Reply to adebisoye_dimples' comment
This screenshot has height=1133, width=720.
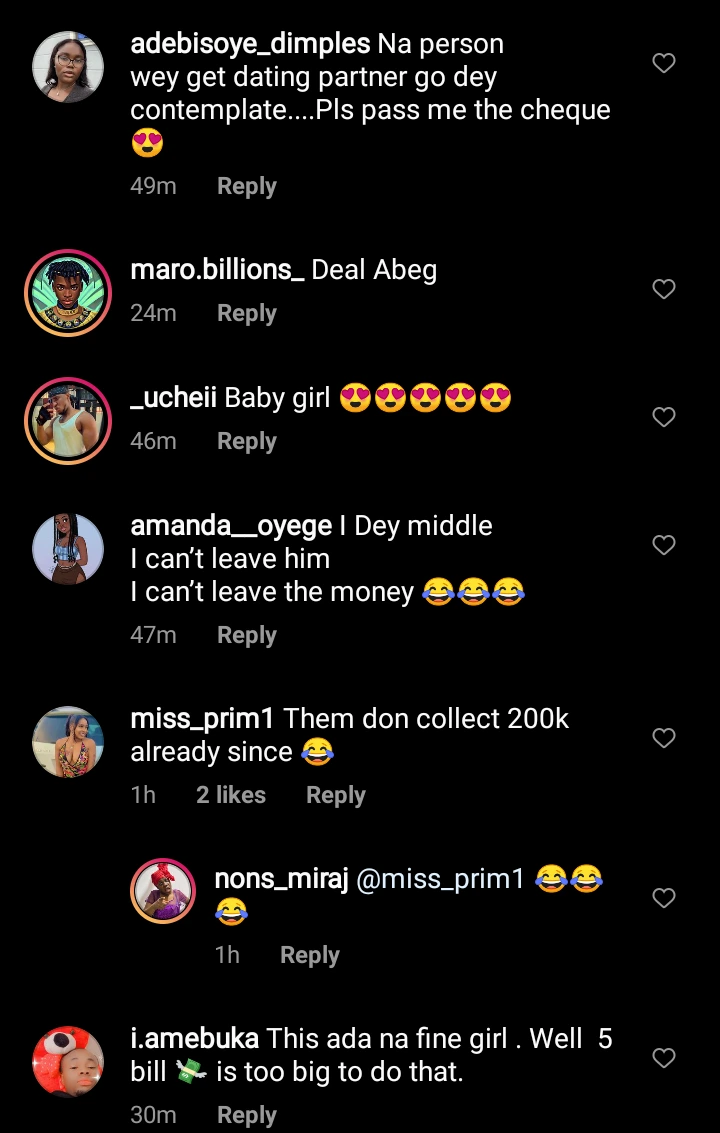pyautogui.click(x=246, y=186)
